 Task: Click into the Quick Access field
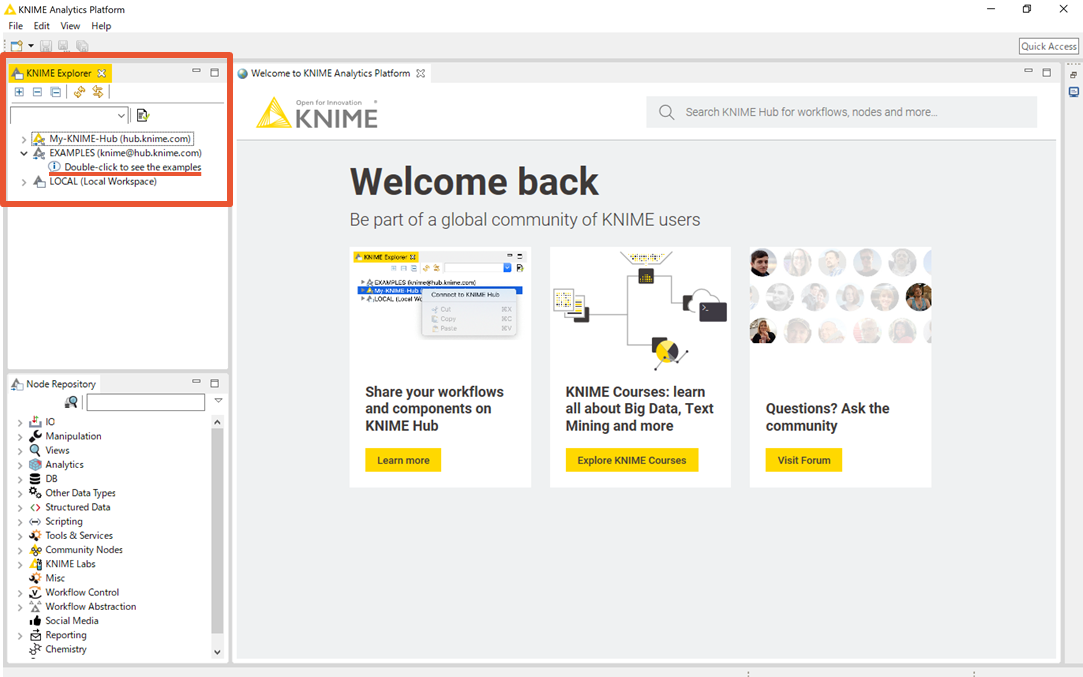[1048, 46]
